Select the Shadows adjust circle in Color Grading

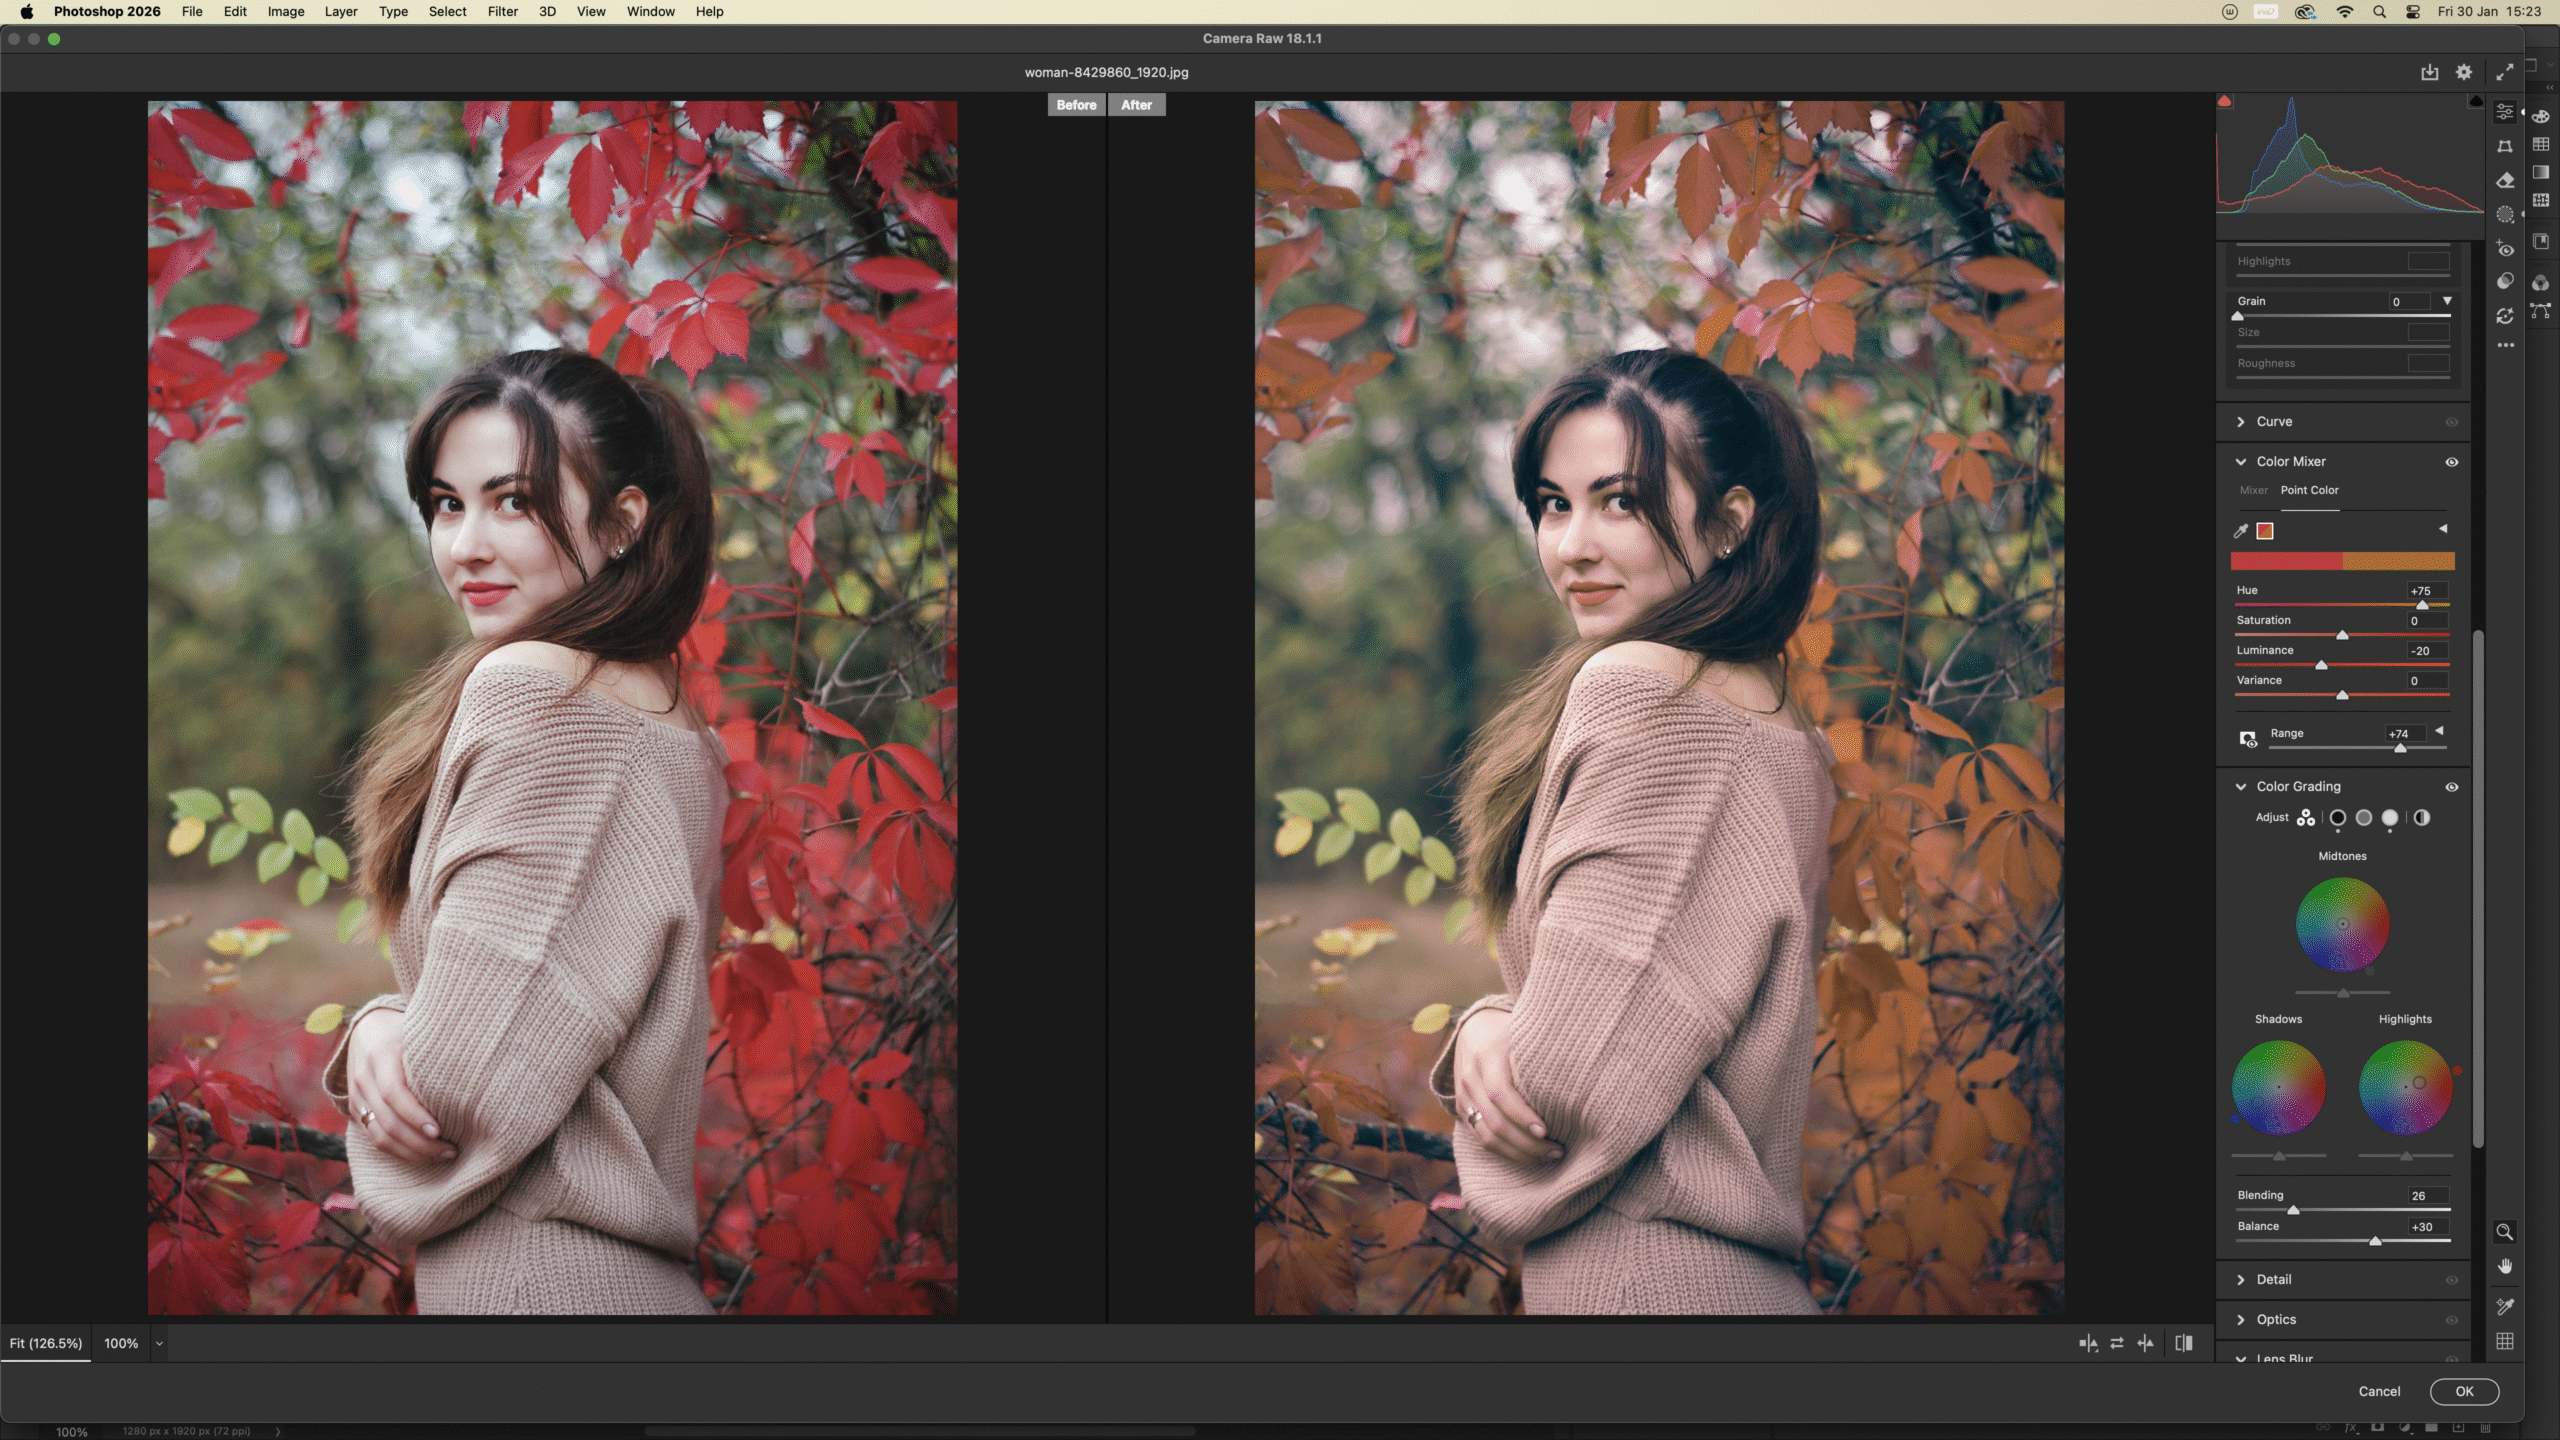2338,818
